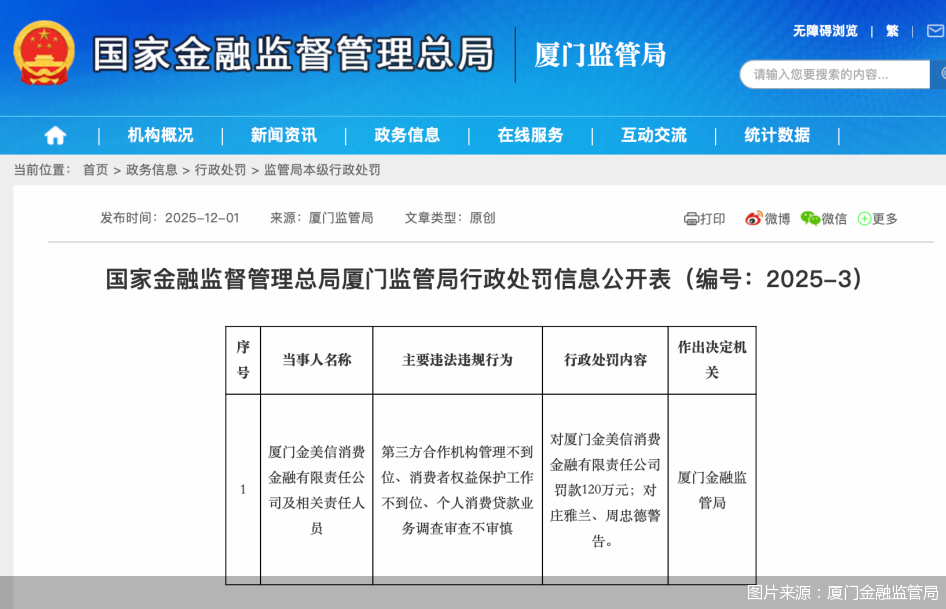Open the 政务信息 navigation dropdown

click(x=406, y=135)
